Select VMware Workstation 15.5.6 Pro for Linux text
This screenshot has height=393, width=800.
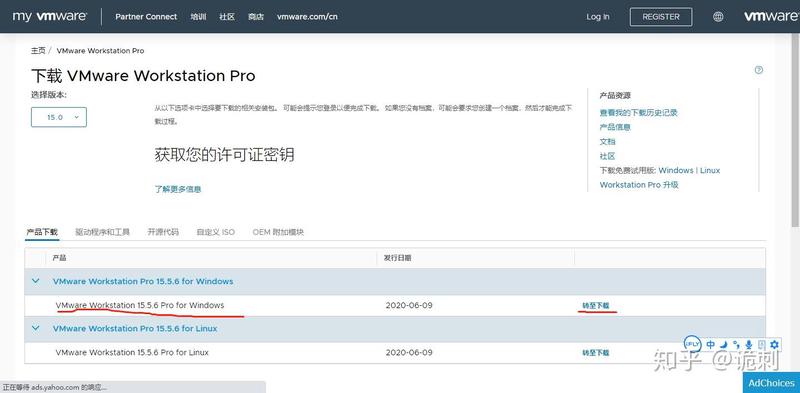point(132,352)
